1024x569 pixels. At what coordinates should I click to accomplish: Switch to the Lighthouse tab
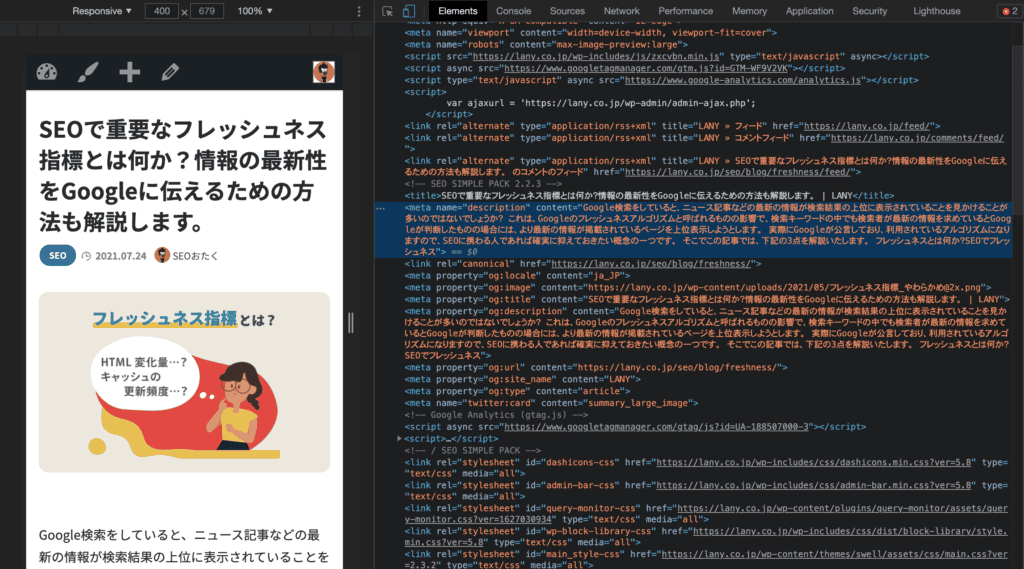click(936, 11)
